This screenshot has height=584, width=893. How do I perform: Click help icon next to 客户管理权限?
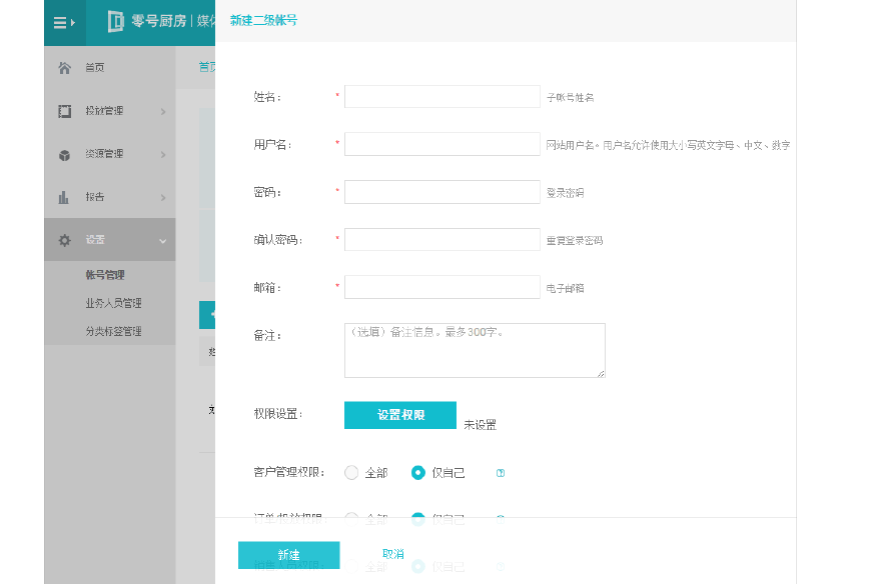(500, 473)
